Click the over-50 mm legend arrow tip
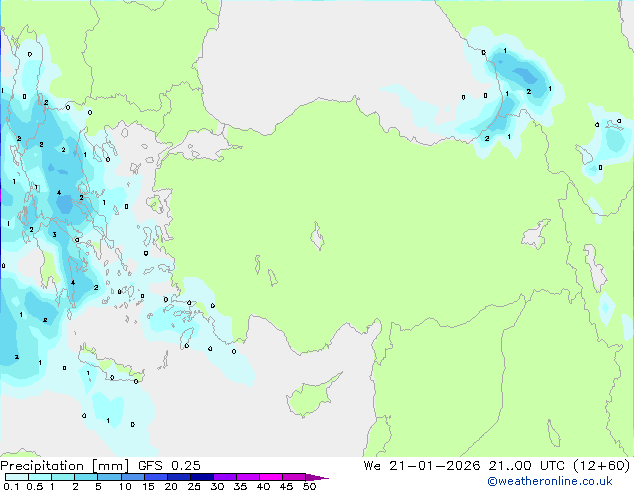 317,477
